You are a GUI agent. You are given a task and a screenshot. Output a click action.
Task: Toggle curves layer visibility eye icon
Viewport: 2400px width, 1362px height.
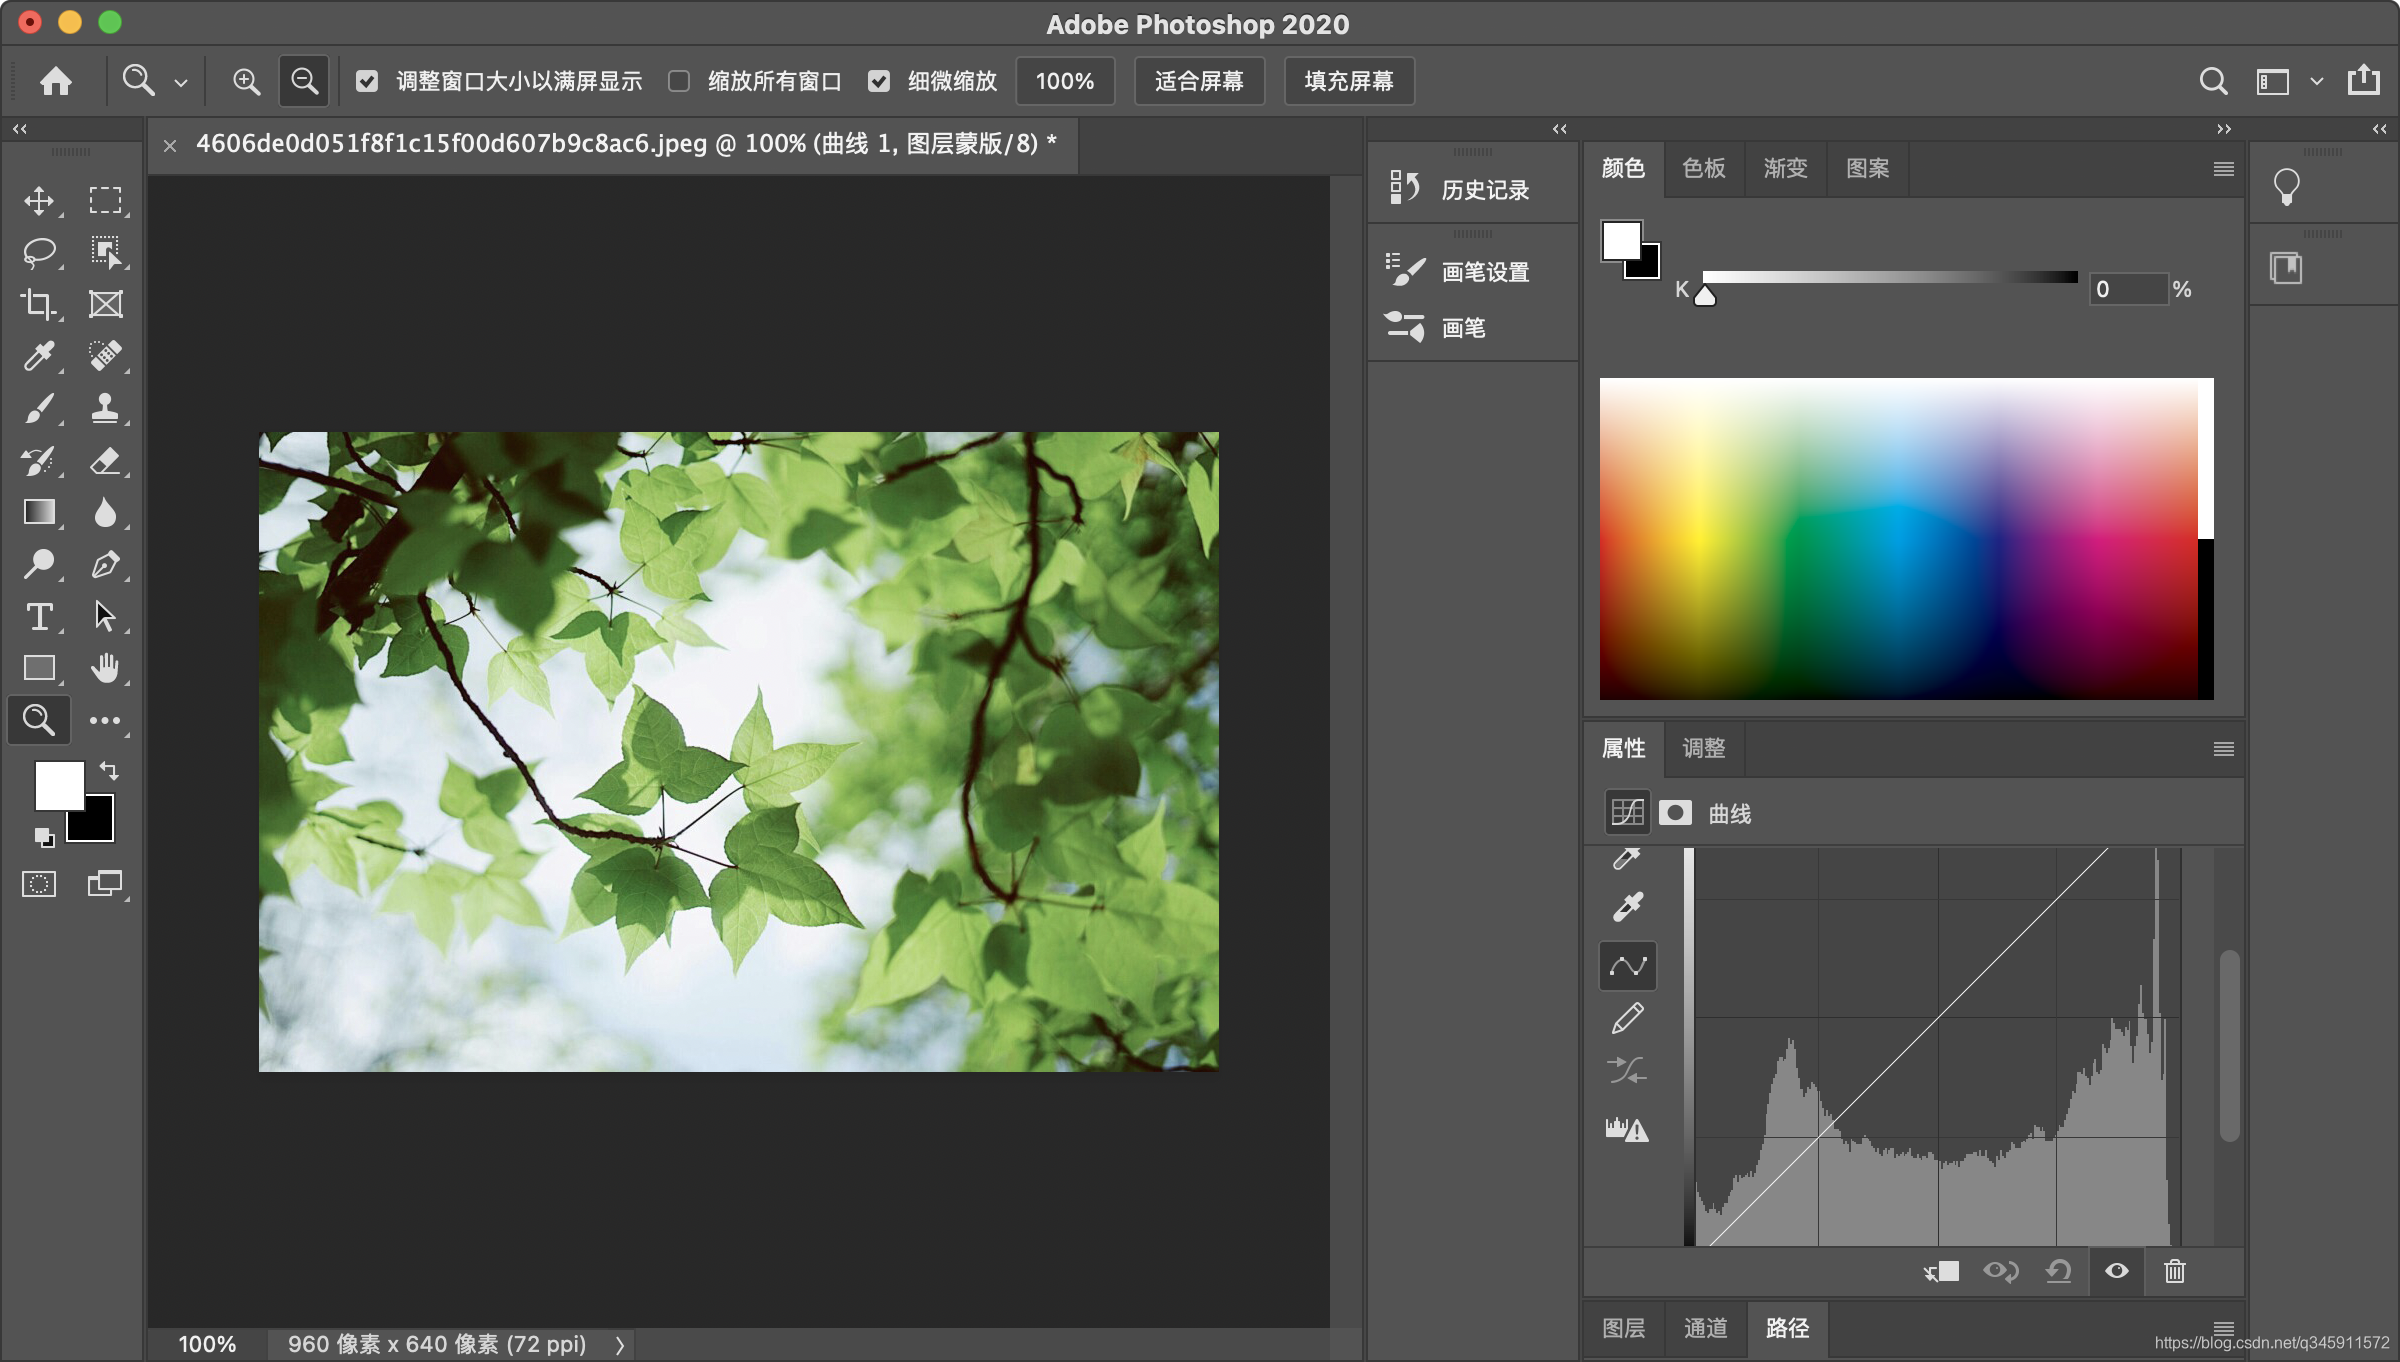click(2117, 1271)
